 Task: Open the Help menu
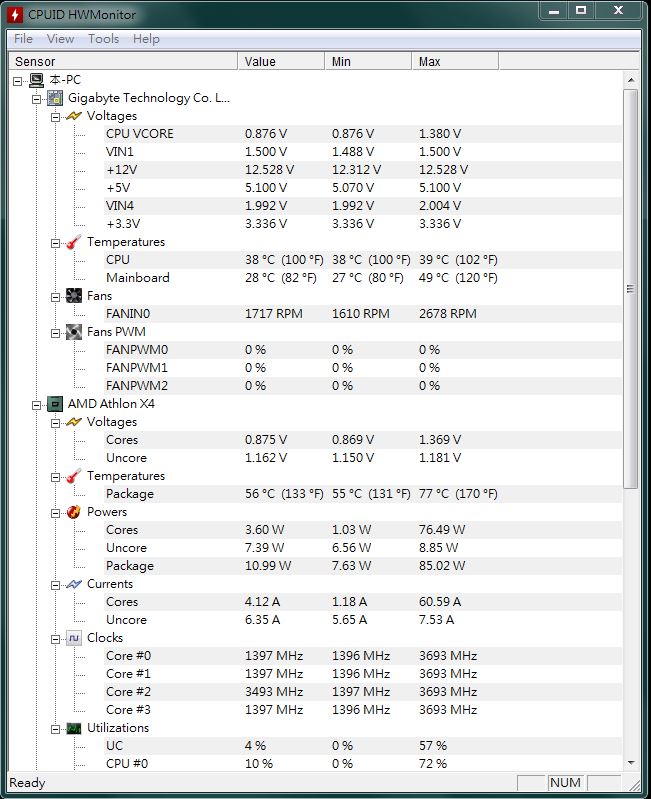146,39
